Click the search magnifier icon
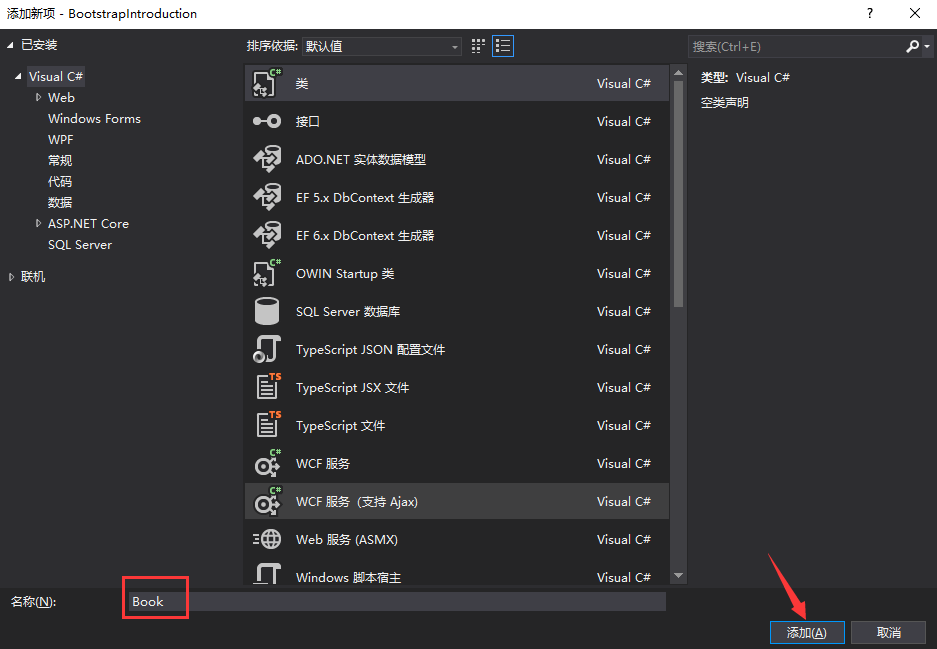The image size is (937, 649). tap(912, 46)
